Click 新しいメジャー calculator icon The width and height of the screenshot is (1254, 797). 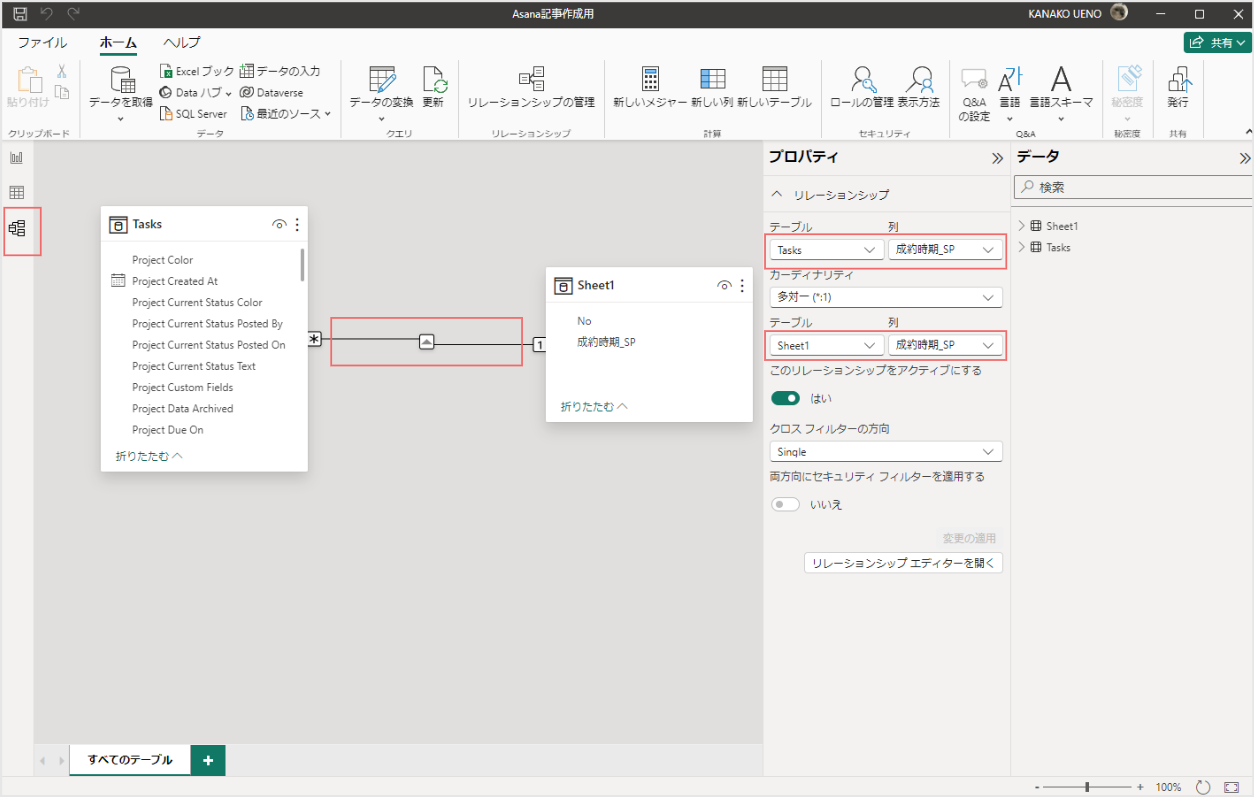[650, 80]
